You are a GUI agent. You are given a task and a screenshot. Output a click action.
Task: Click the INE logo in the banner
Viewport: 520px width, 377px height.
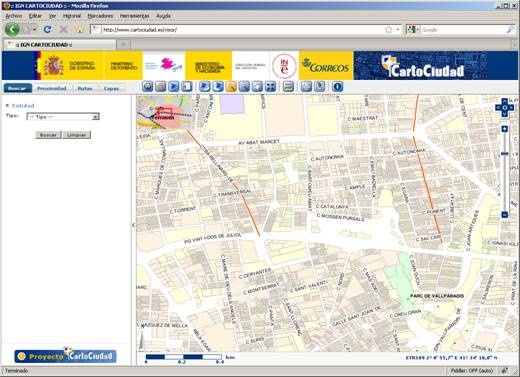click(284, 65)
